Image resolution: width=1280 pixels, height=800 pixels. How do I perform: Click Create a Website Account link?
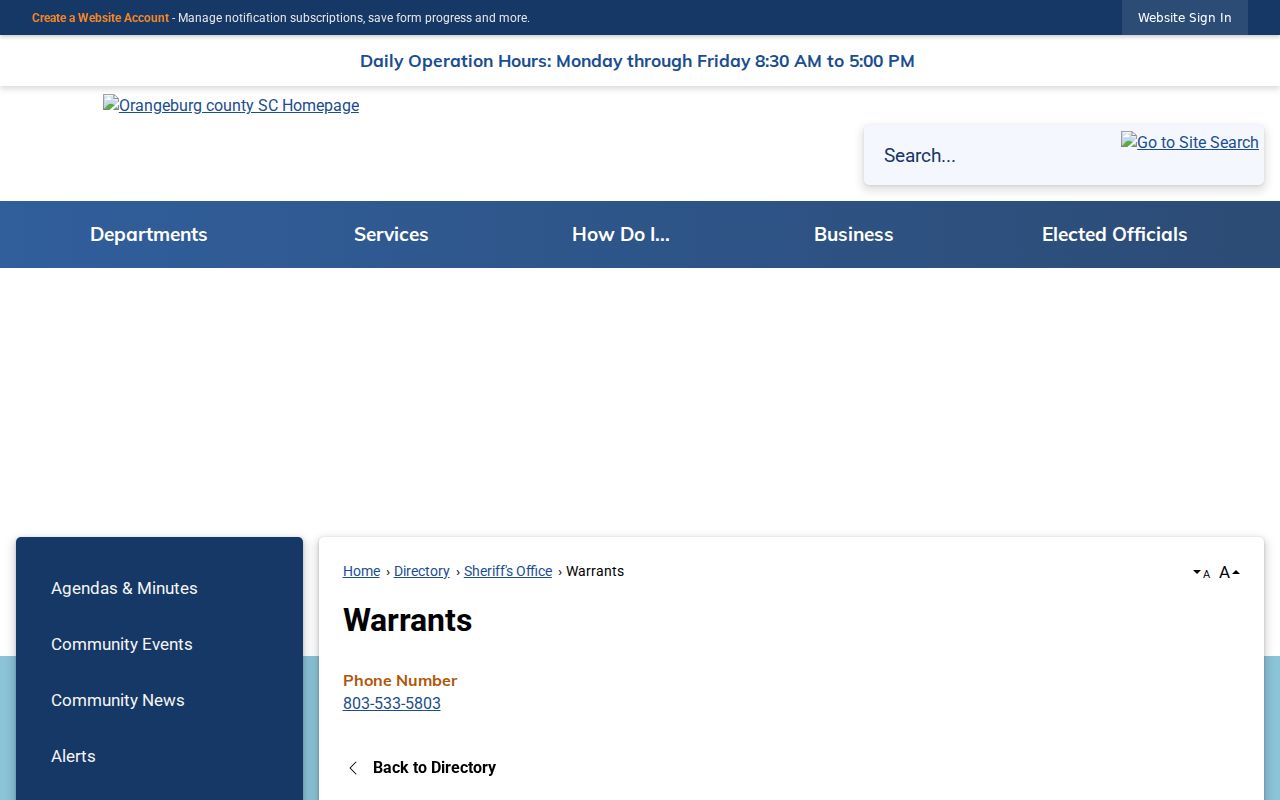pyautogui.click(x=100, y=18)
